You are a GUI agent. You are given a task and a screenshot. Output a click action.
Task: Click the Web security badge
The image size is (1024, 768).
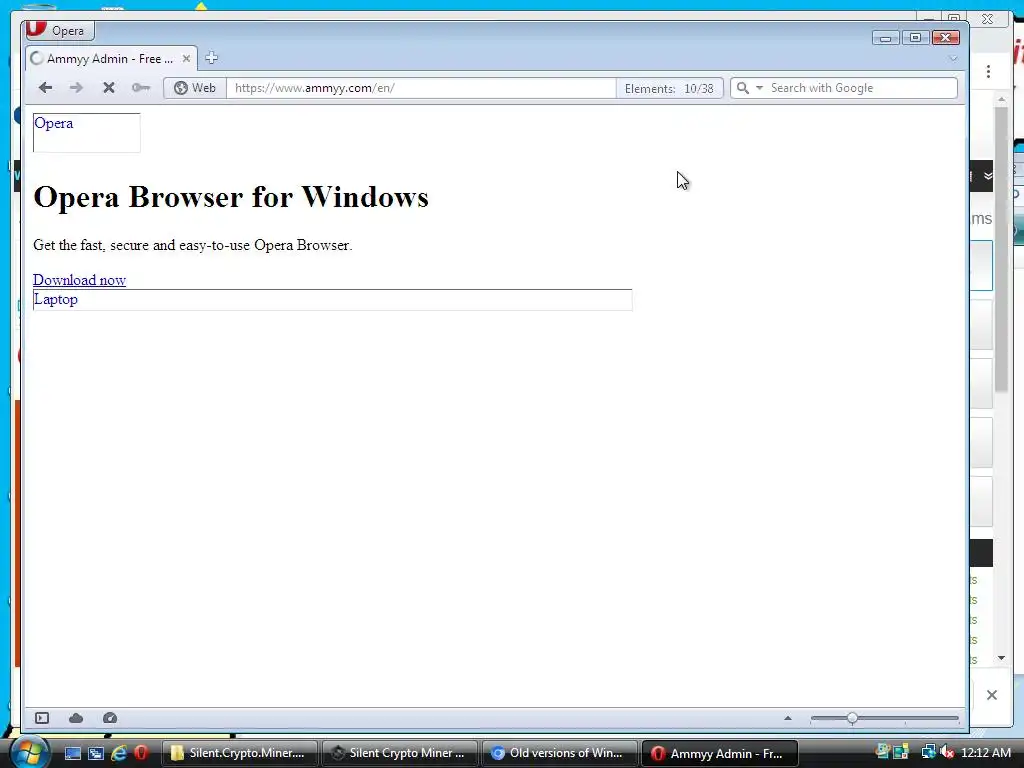(195, 88)
